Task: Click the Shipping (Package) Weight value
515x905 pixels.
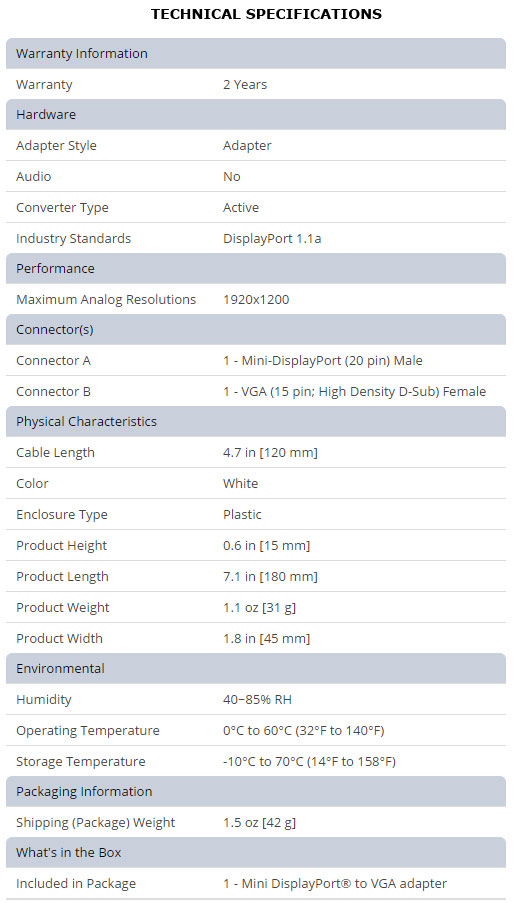Action: click(259, 822)
